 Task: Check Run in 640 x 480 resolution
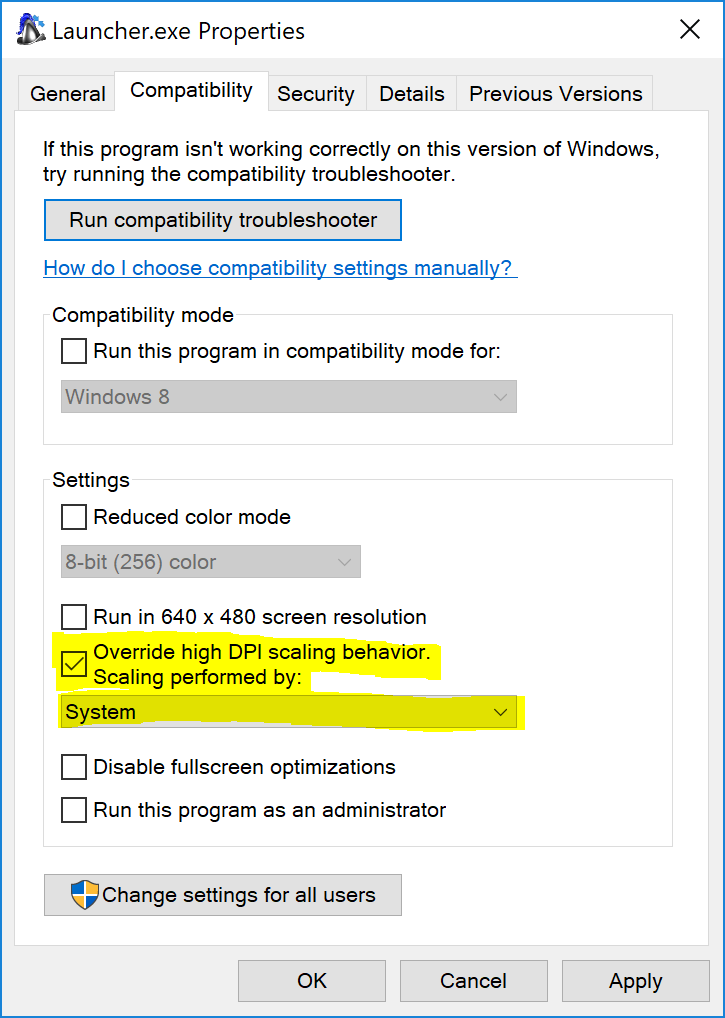pos(74,616)
